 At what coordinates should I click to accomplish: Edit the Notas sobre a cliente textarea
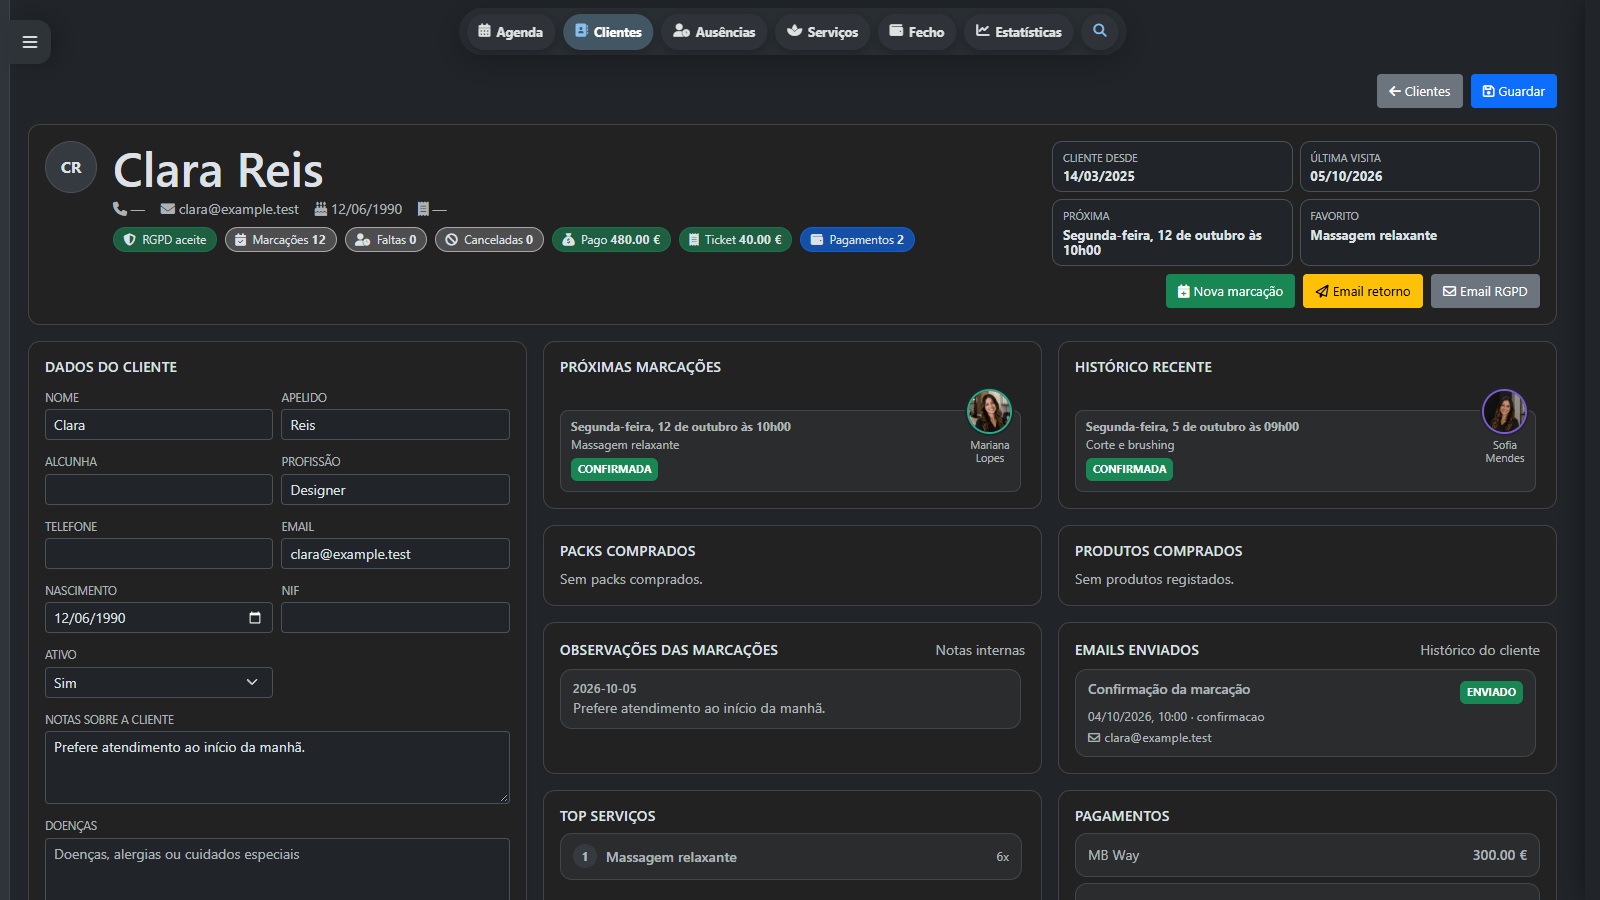coord(277,767)
